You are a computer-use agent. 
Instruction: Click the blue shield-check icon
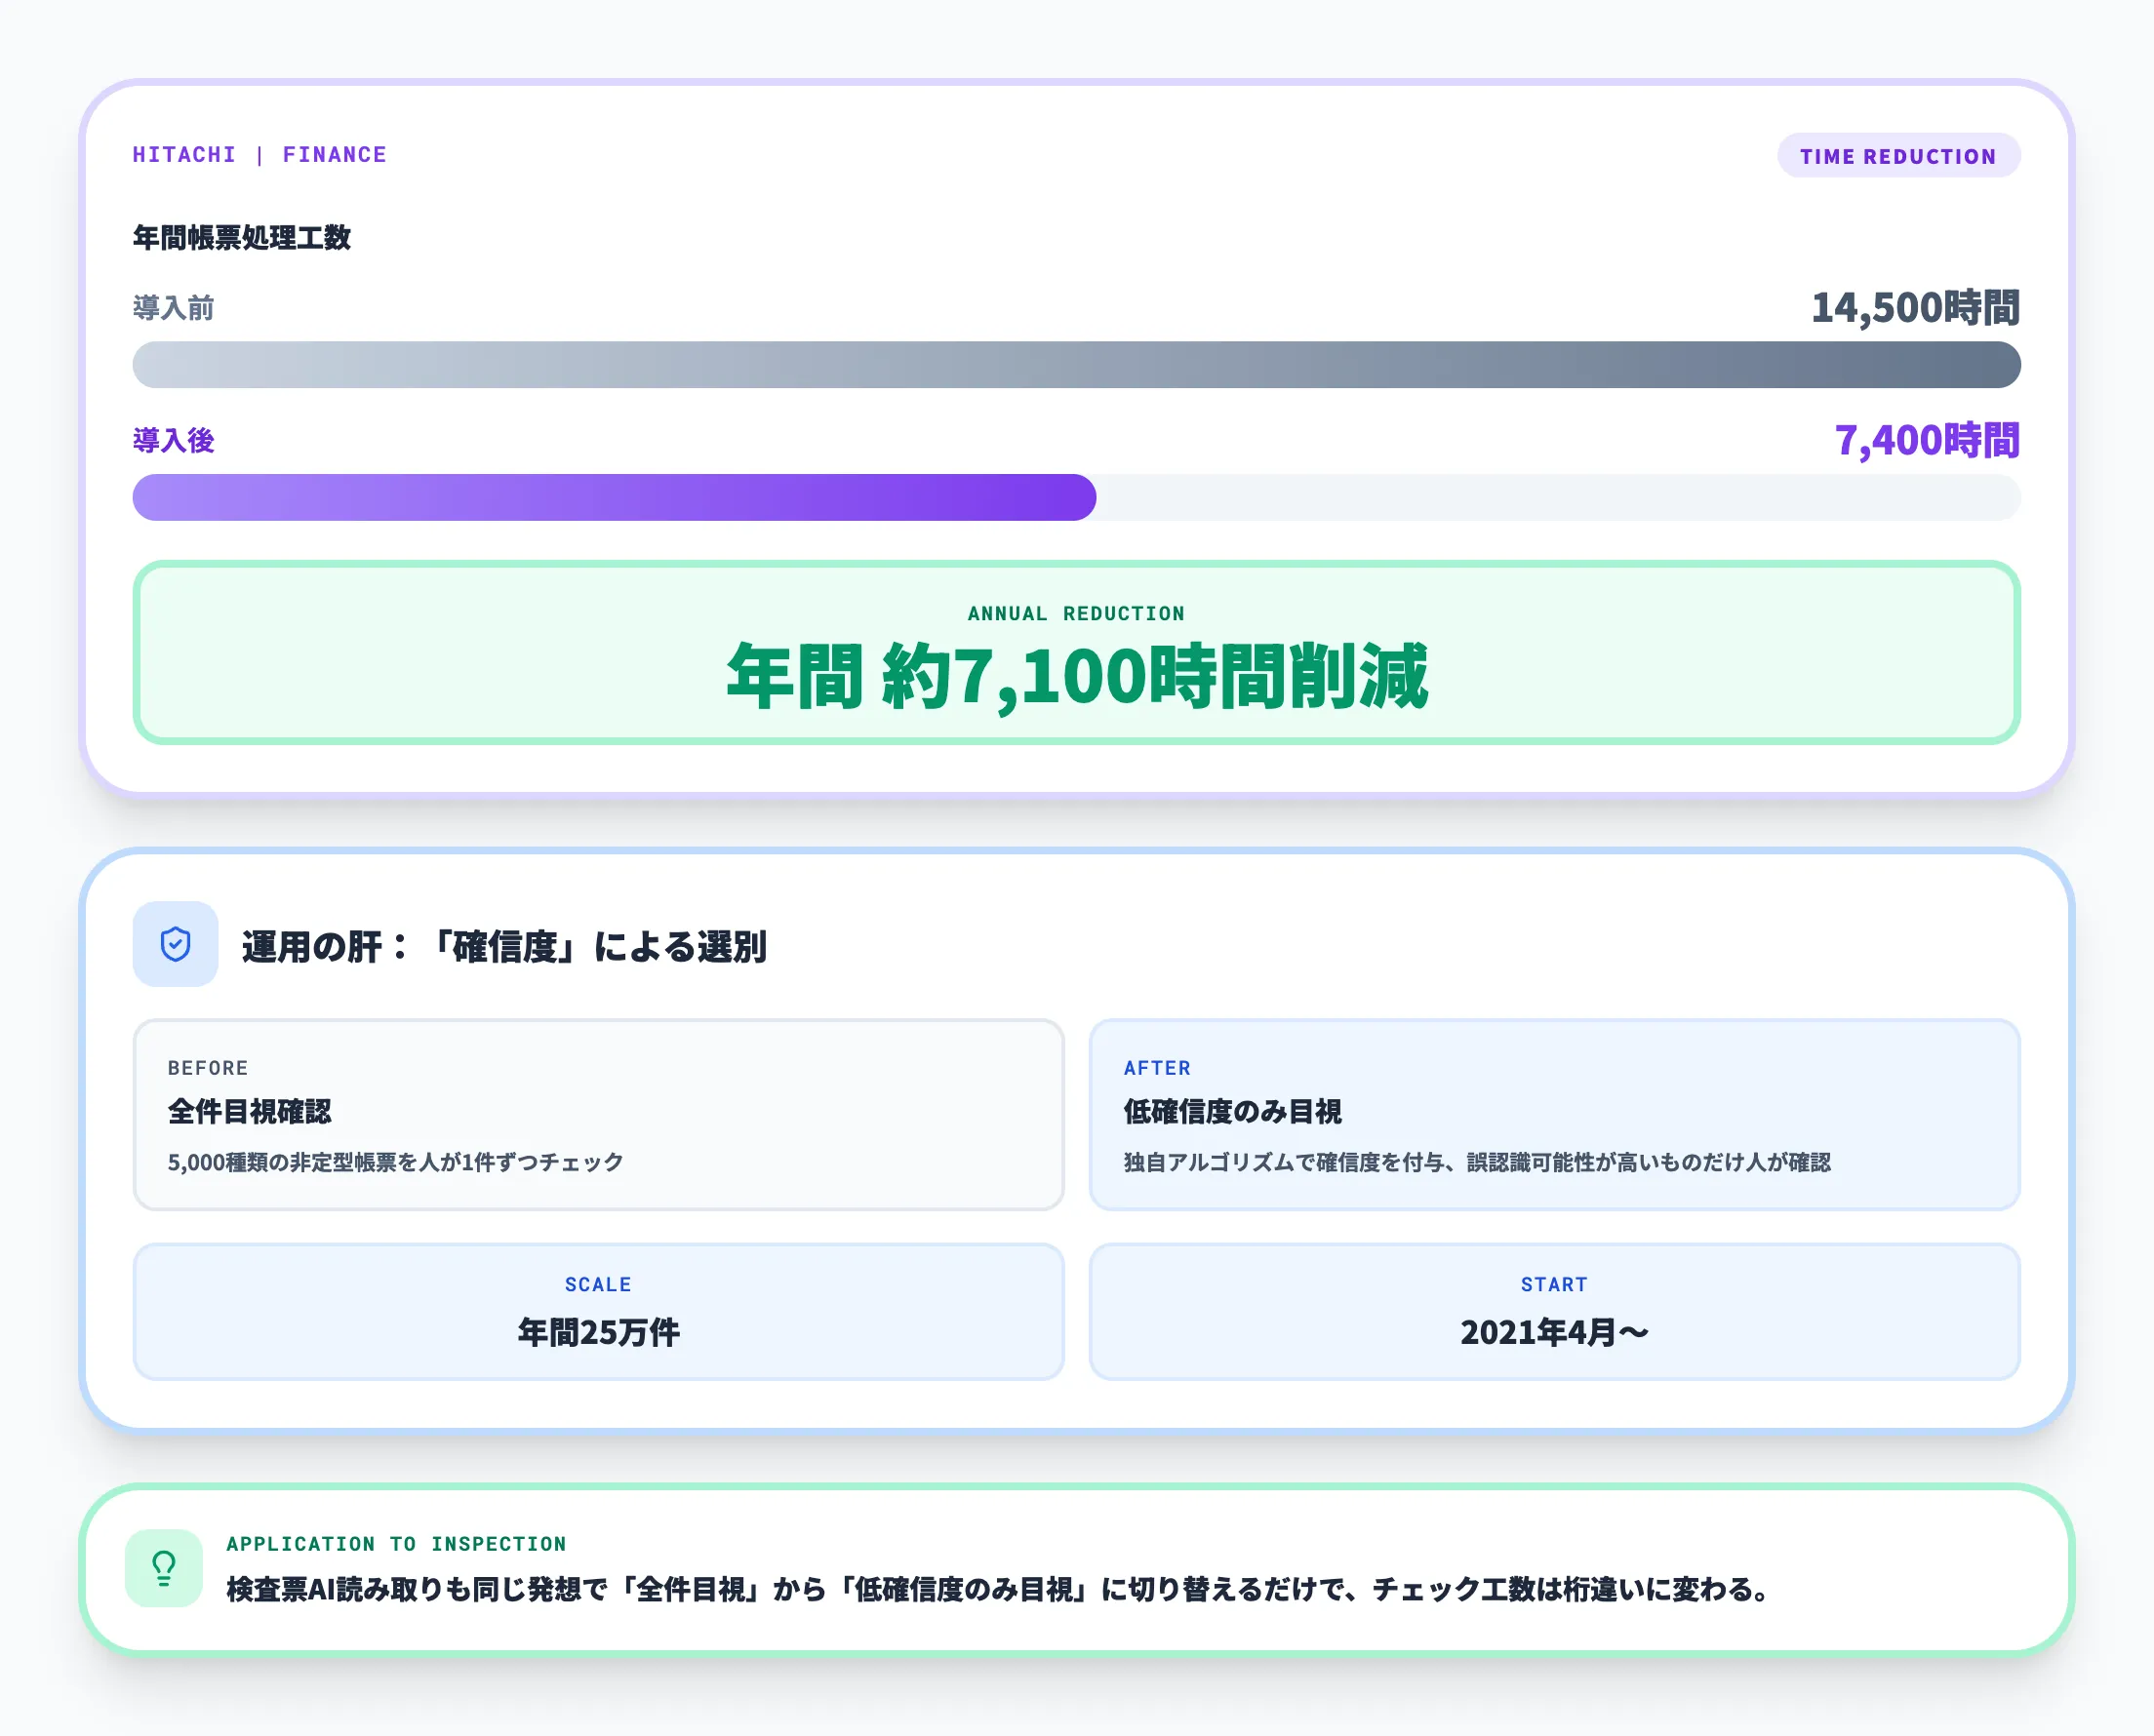(x=175, y=943)
